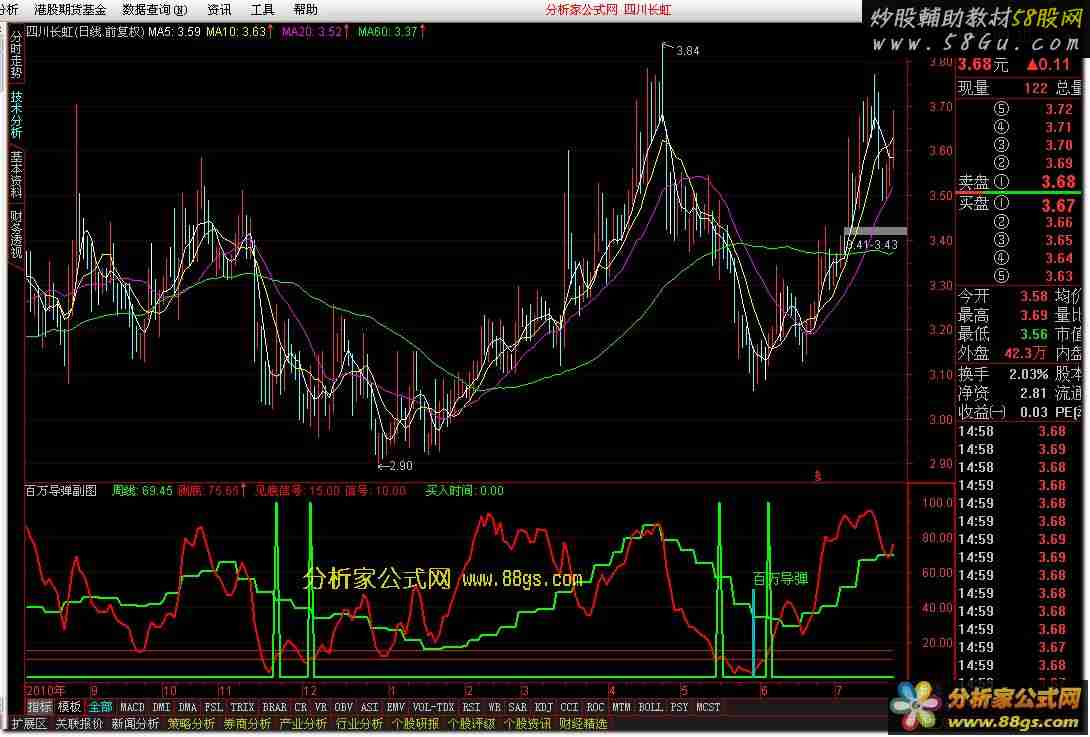Screen dimensions: 1090x737
Task: Switch to the FSL indicator
Action: coord(214,707)
